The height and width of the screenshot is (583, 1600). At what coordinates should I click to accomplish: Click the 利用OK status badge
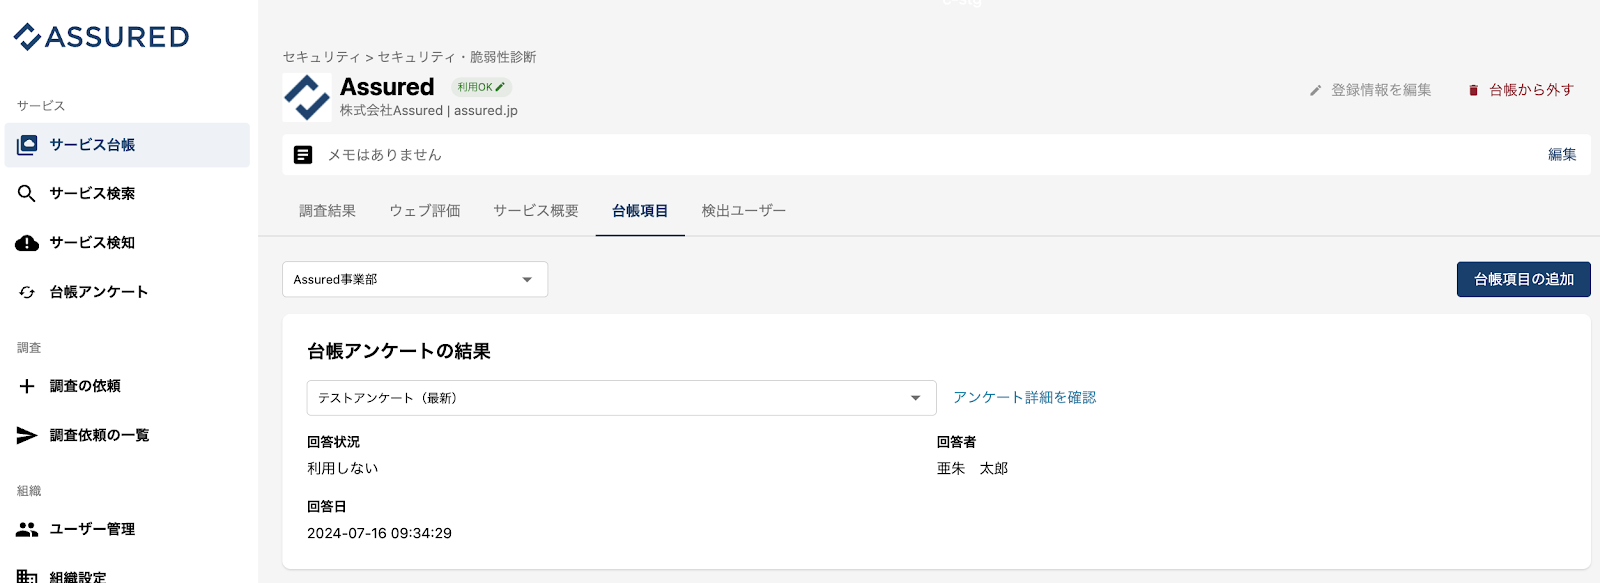tap(481, 87)
